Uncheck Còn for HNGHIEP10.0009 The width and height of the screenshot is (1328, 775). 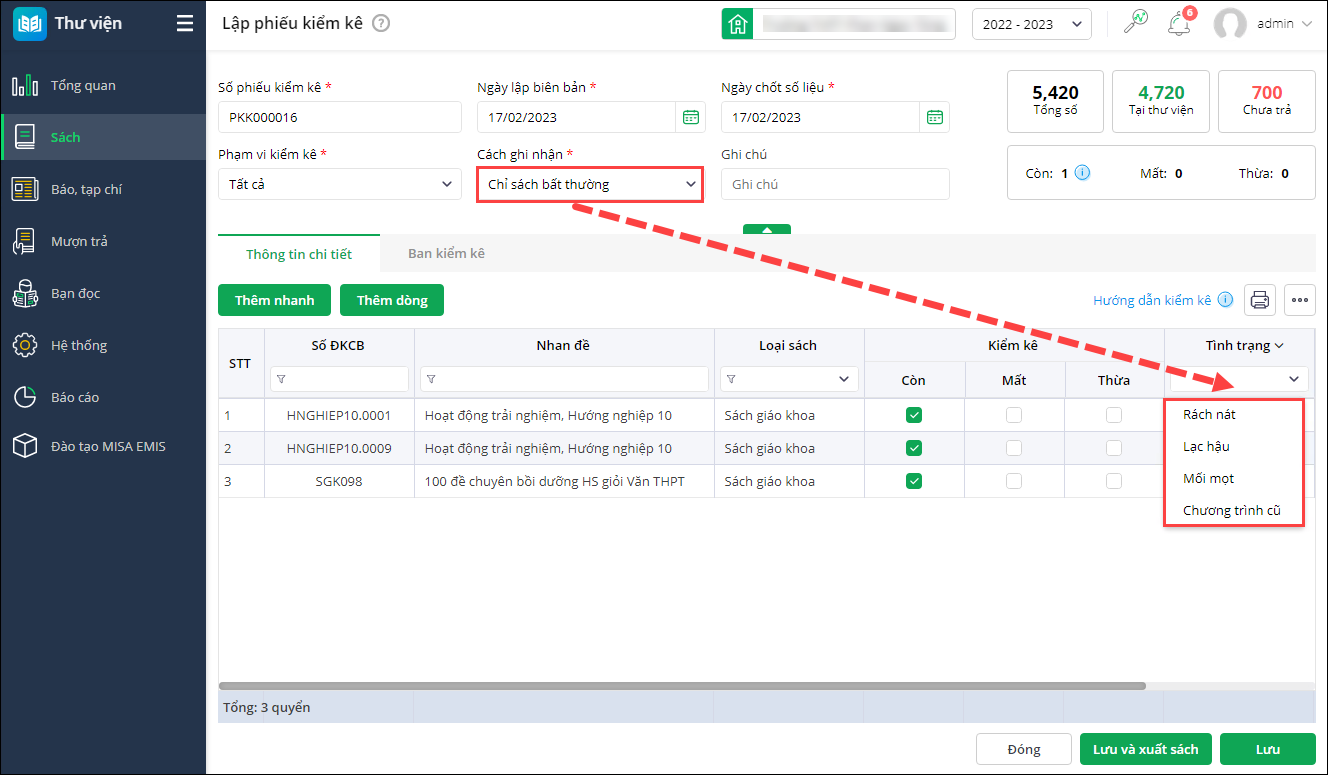point(914,448)
